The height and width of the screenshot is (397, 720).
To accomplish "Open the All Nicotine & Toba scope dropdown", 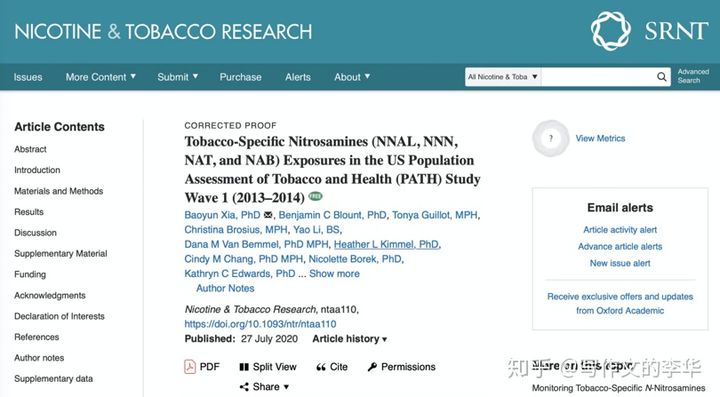I will pyautogui.click(x=503, y=77).
